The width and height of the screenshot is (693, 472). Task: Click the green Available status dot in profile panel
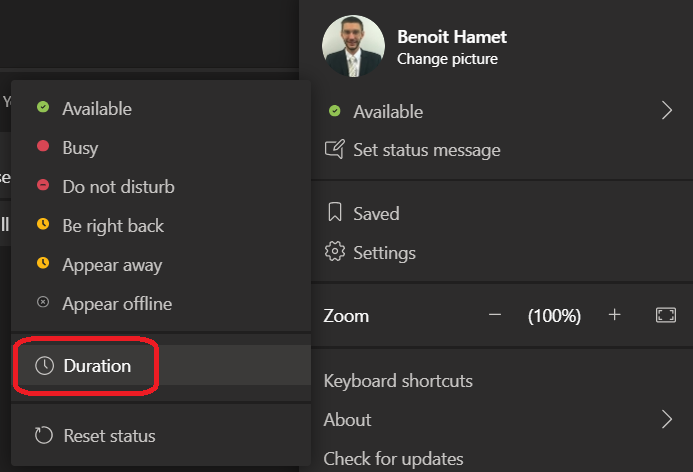[335, 112]
